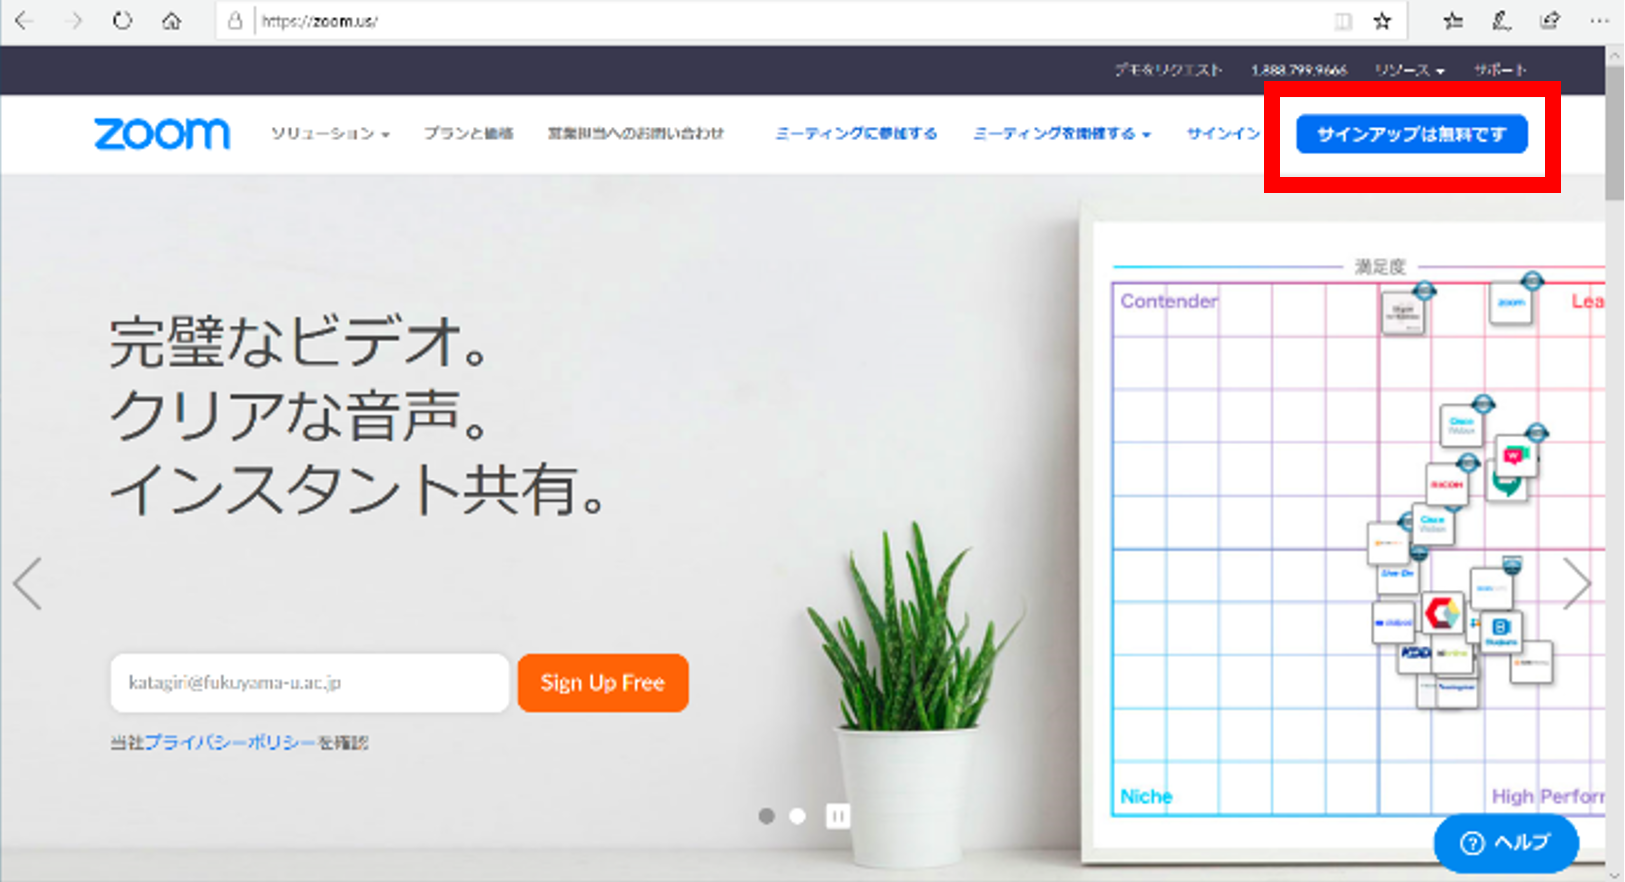Screen dimensions: 1625x882
Task: Click the padlock site security icon
Action: pyautogui.click(x=235, y=21)
